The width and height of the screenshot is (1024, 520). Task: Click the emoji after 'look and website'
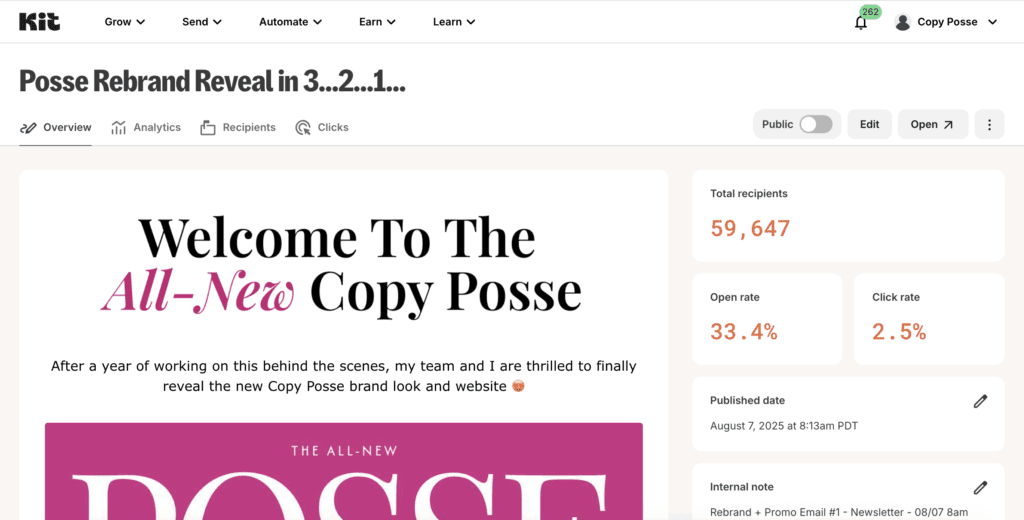coord(518,386)
